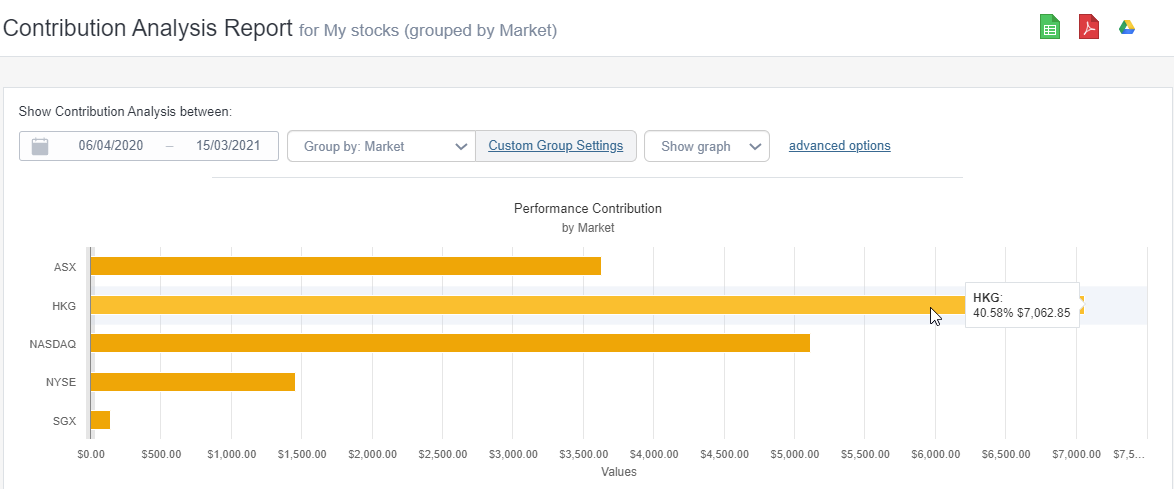Select the ASX bar in chart
Viewport: 1174px width, 489px height.
point(345,266)
